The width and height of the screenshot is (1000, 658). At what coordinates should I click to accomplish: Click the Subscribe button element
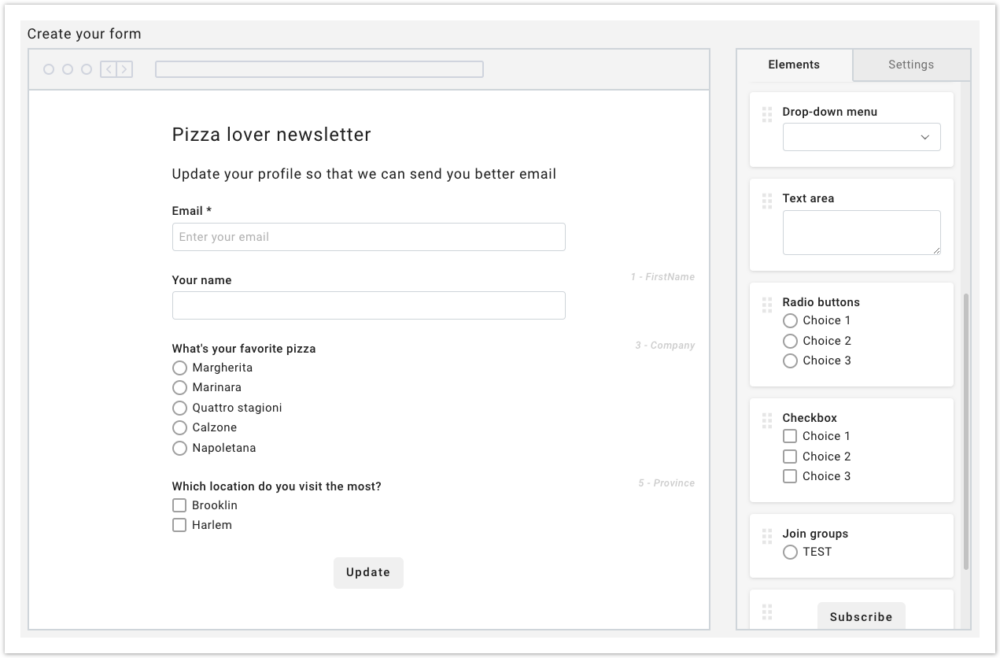click(x=860, y=616)
